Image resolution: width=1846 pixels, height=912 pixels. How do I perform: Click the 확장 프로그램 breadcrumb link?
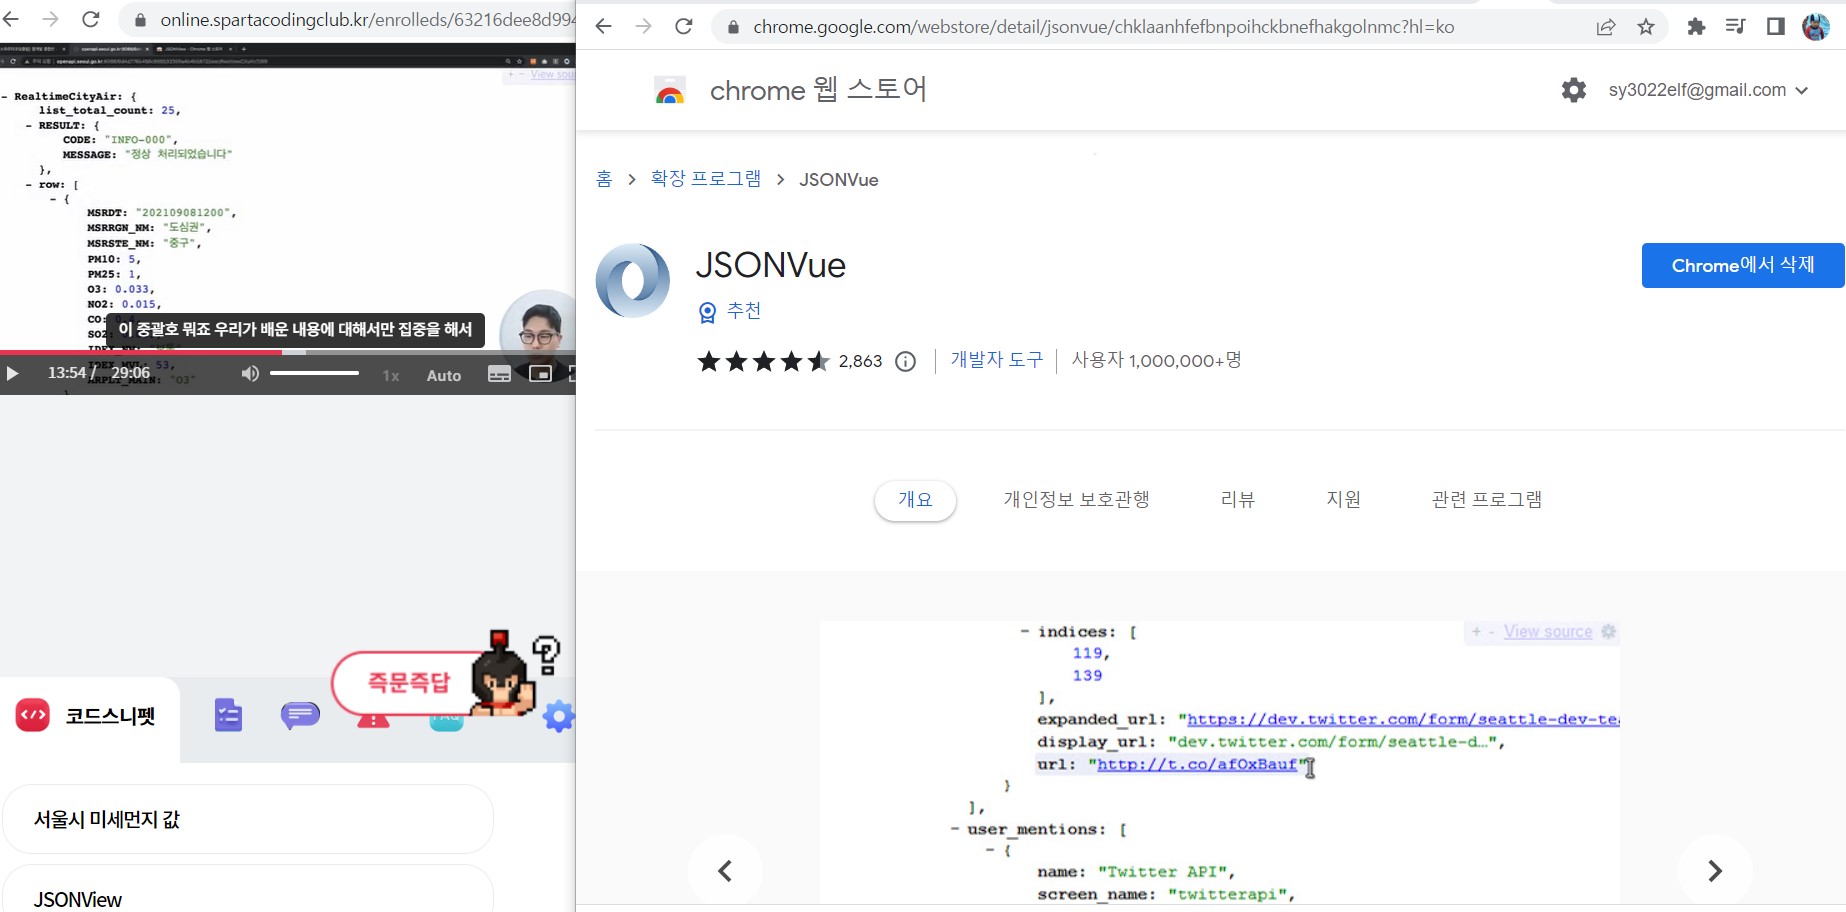coord(706,179)
